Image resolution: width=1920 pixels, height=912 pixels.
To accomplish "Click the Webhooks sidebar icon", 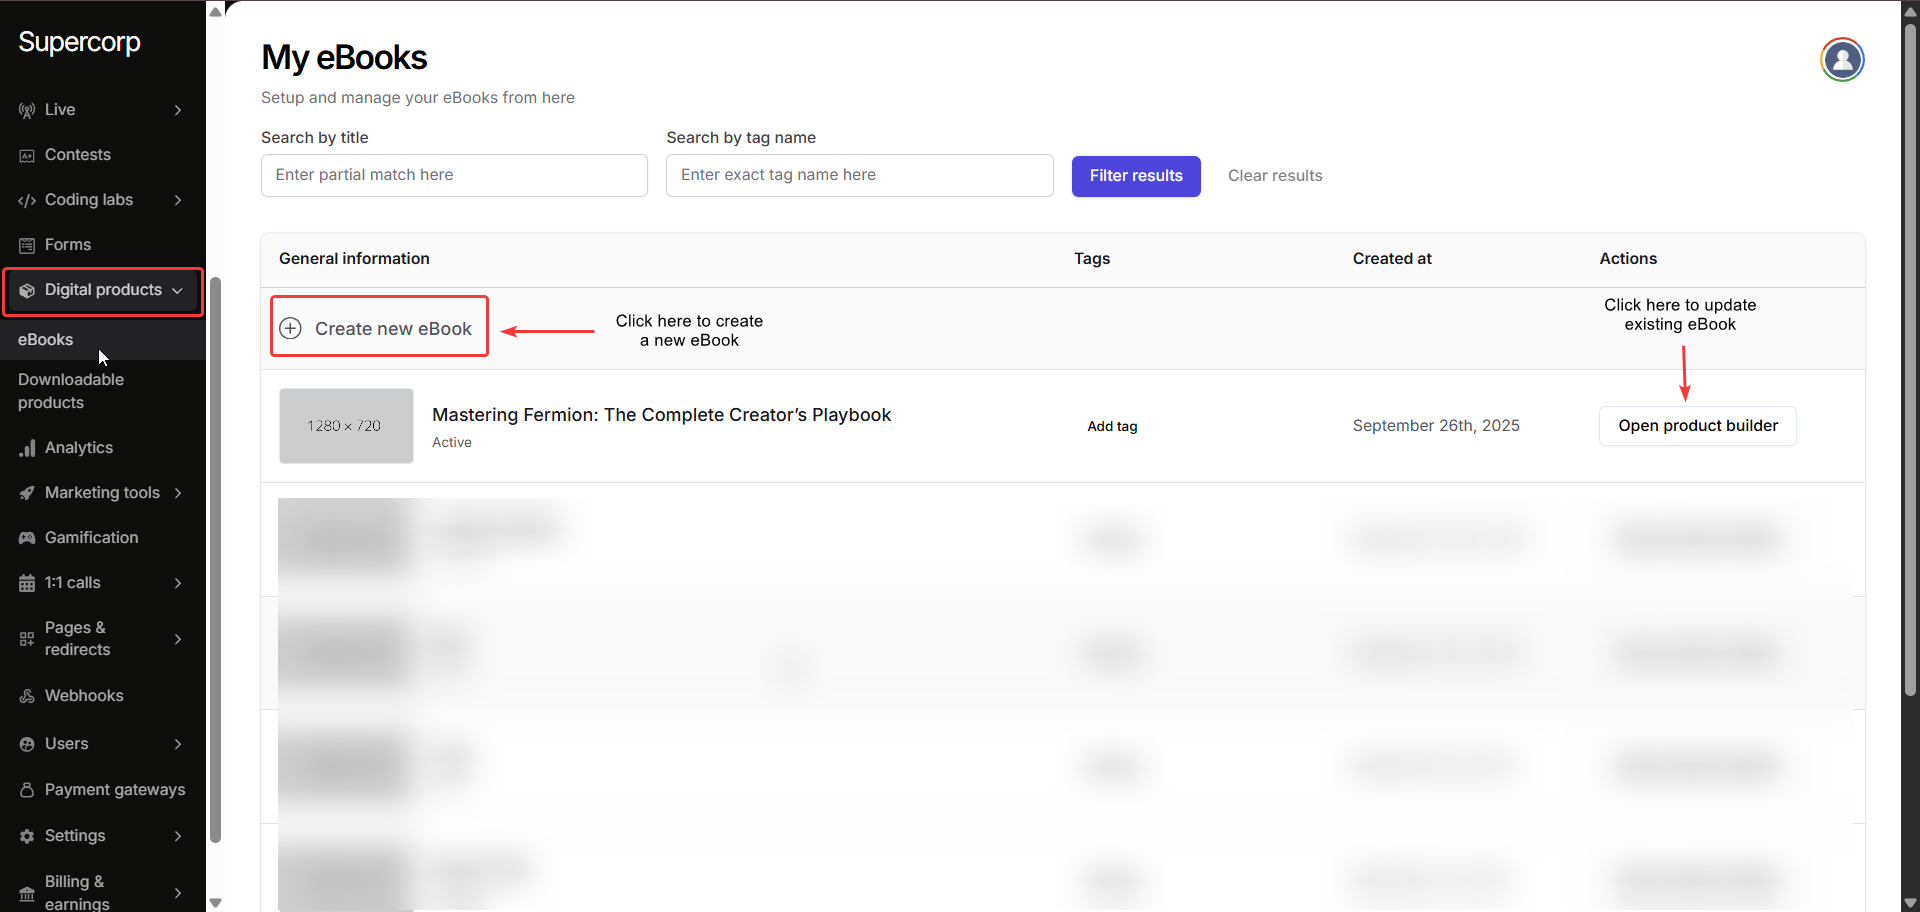I will point(27,696).
